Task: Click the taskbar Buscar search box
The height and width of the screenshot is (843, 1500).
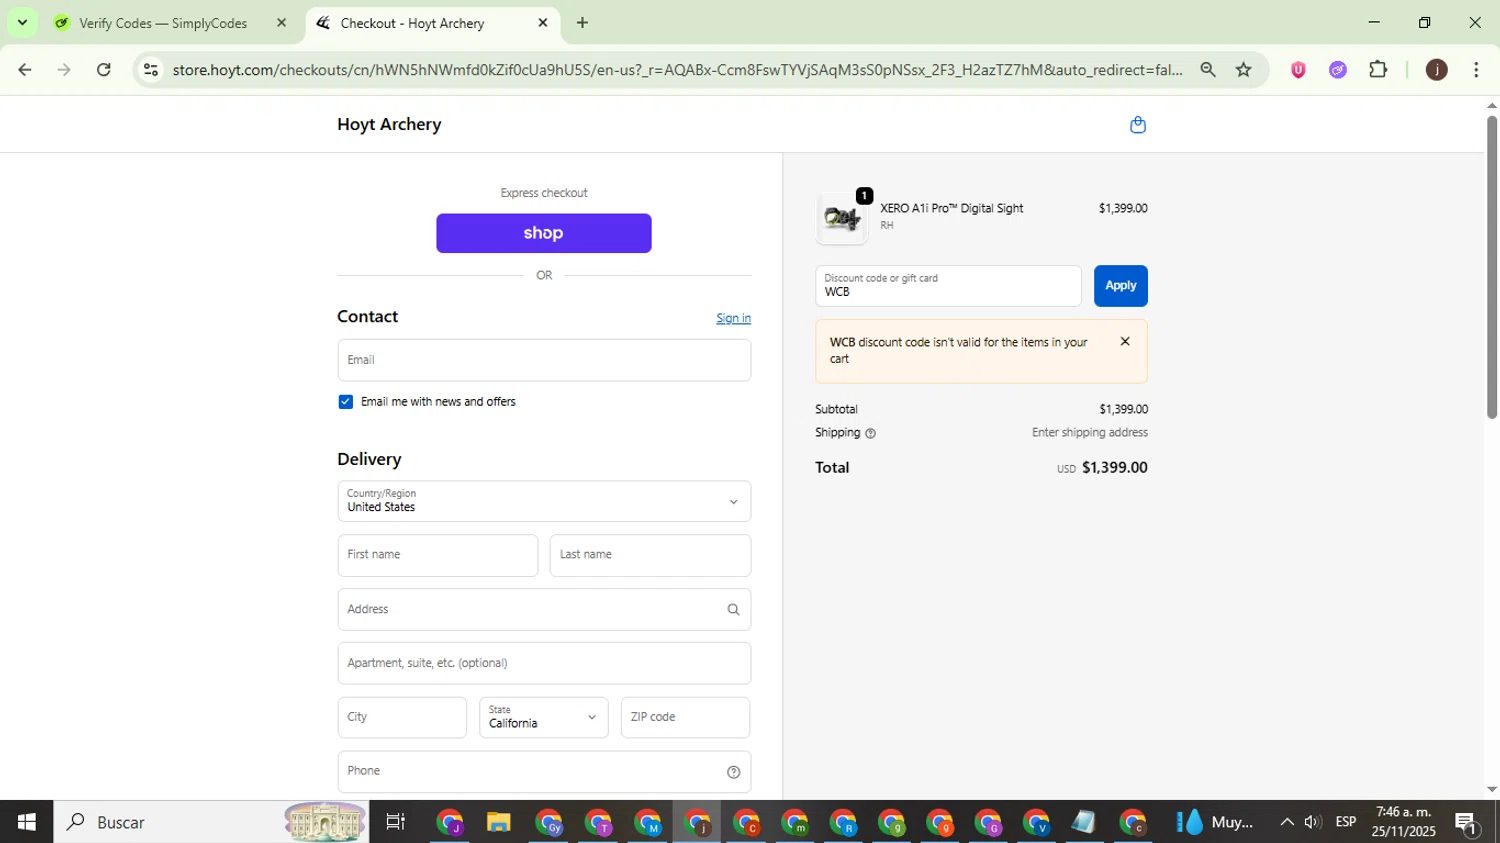Action: (x=211, y=822)
